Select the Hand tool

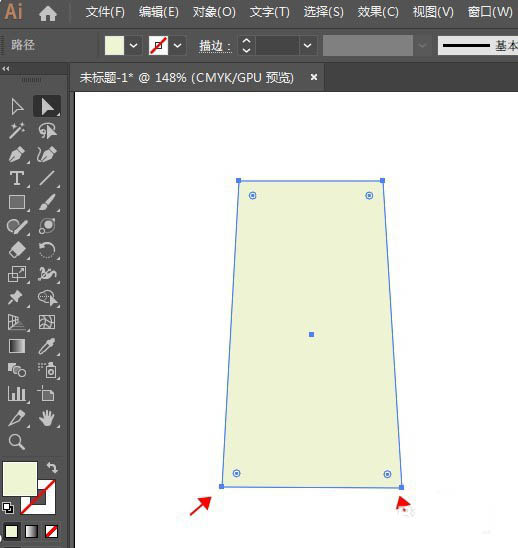47,418
